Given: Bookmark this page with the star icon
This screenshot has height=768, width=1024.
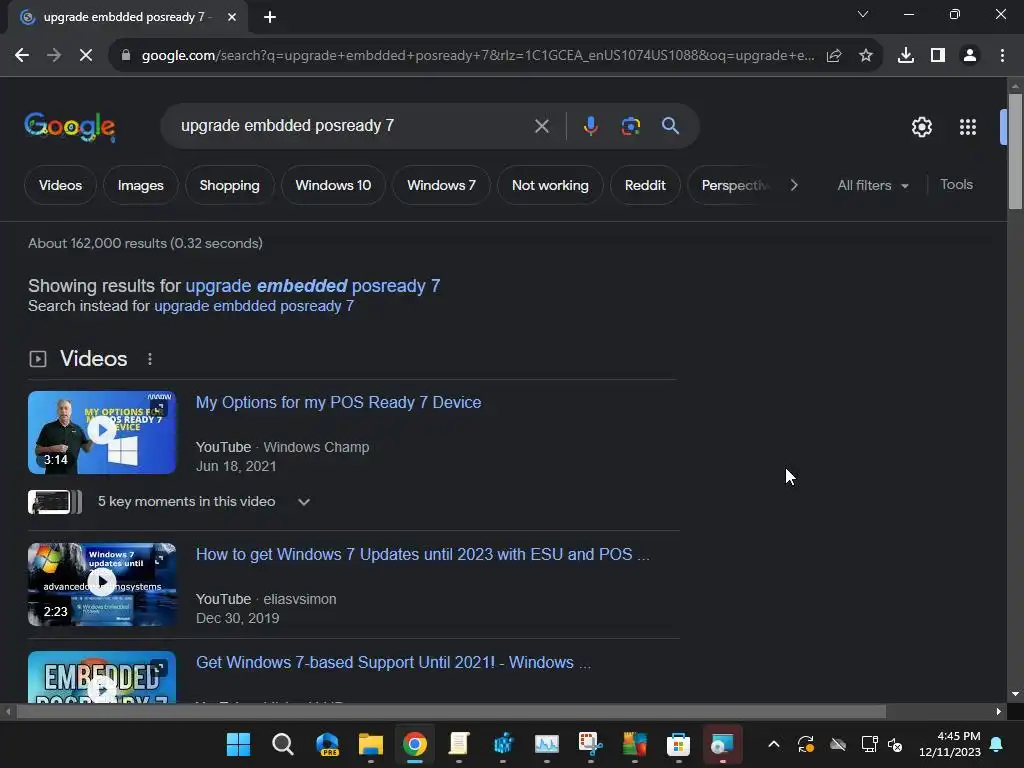Looking at the screenshot, I should point(866,56).
